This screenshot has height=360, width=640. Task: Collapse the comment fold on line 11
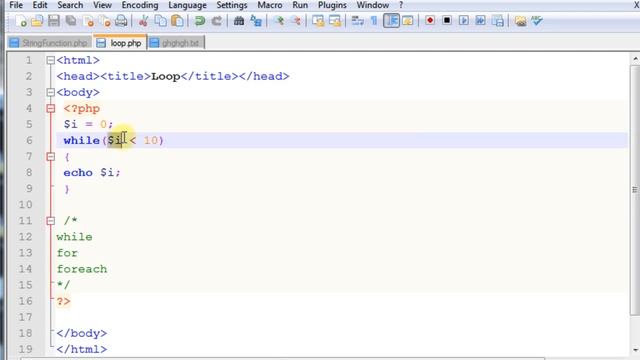(50, 221)
